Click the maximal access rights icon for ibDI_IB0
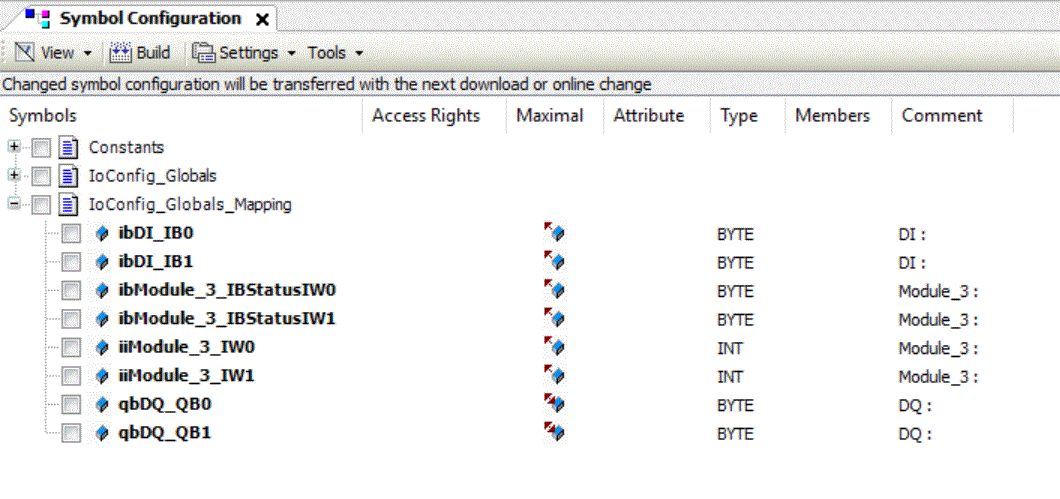 pyautogui.click(x=554, y=233)
